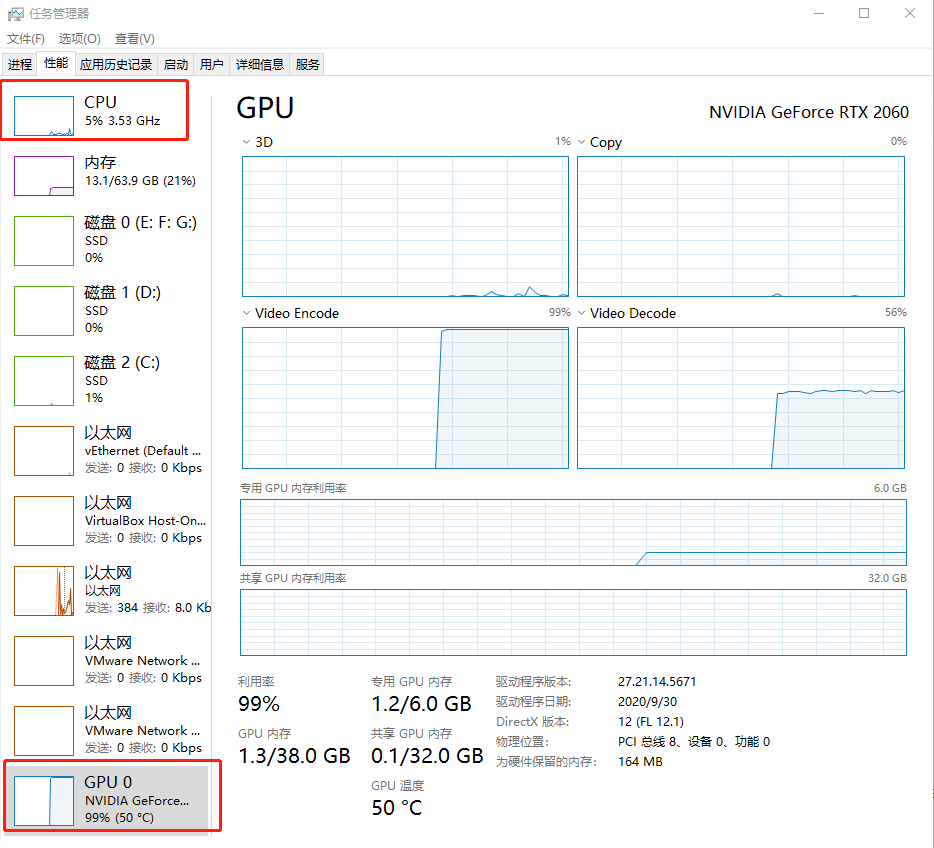Switch to the 启动 tab

click(176, 64)
